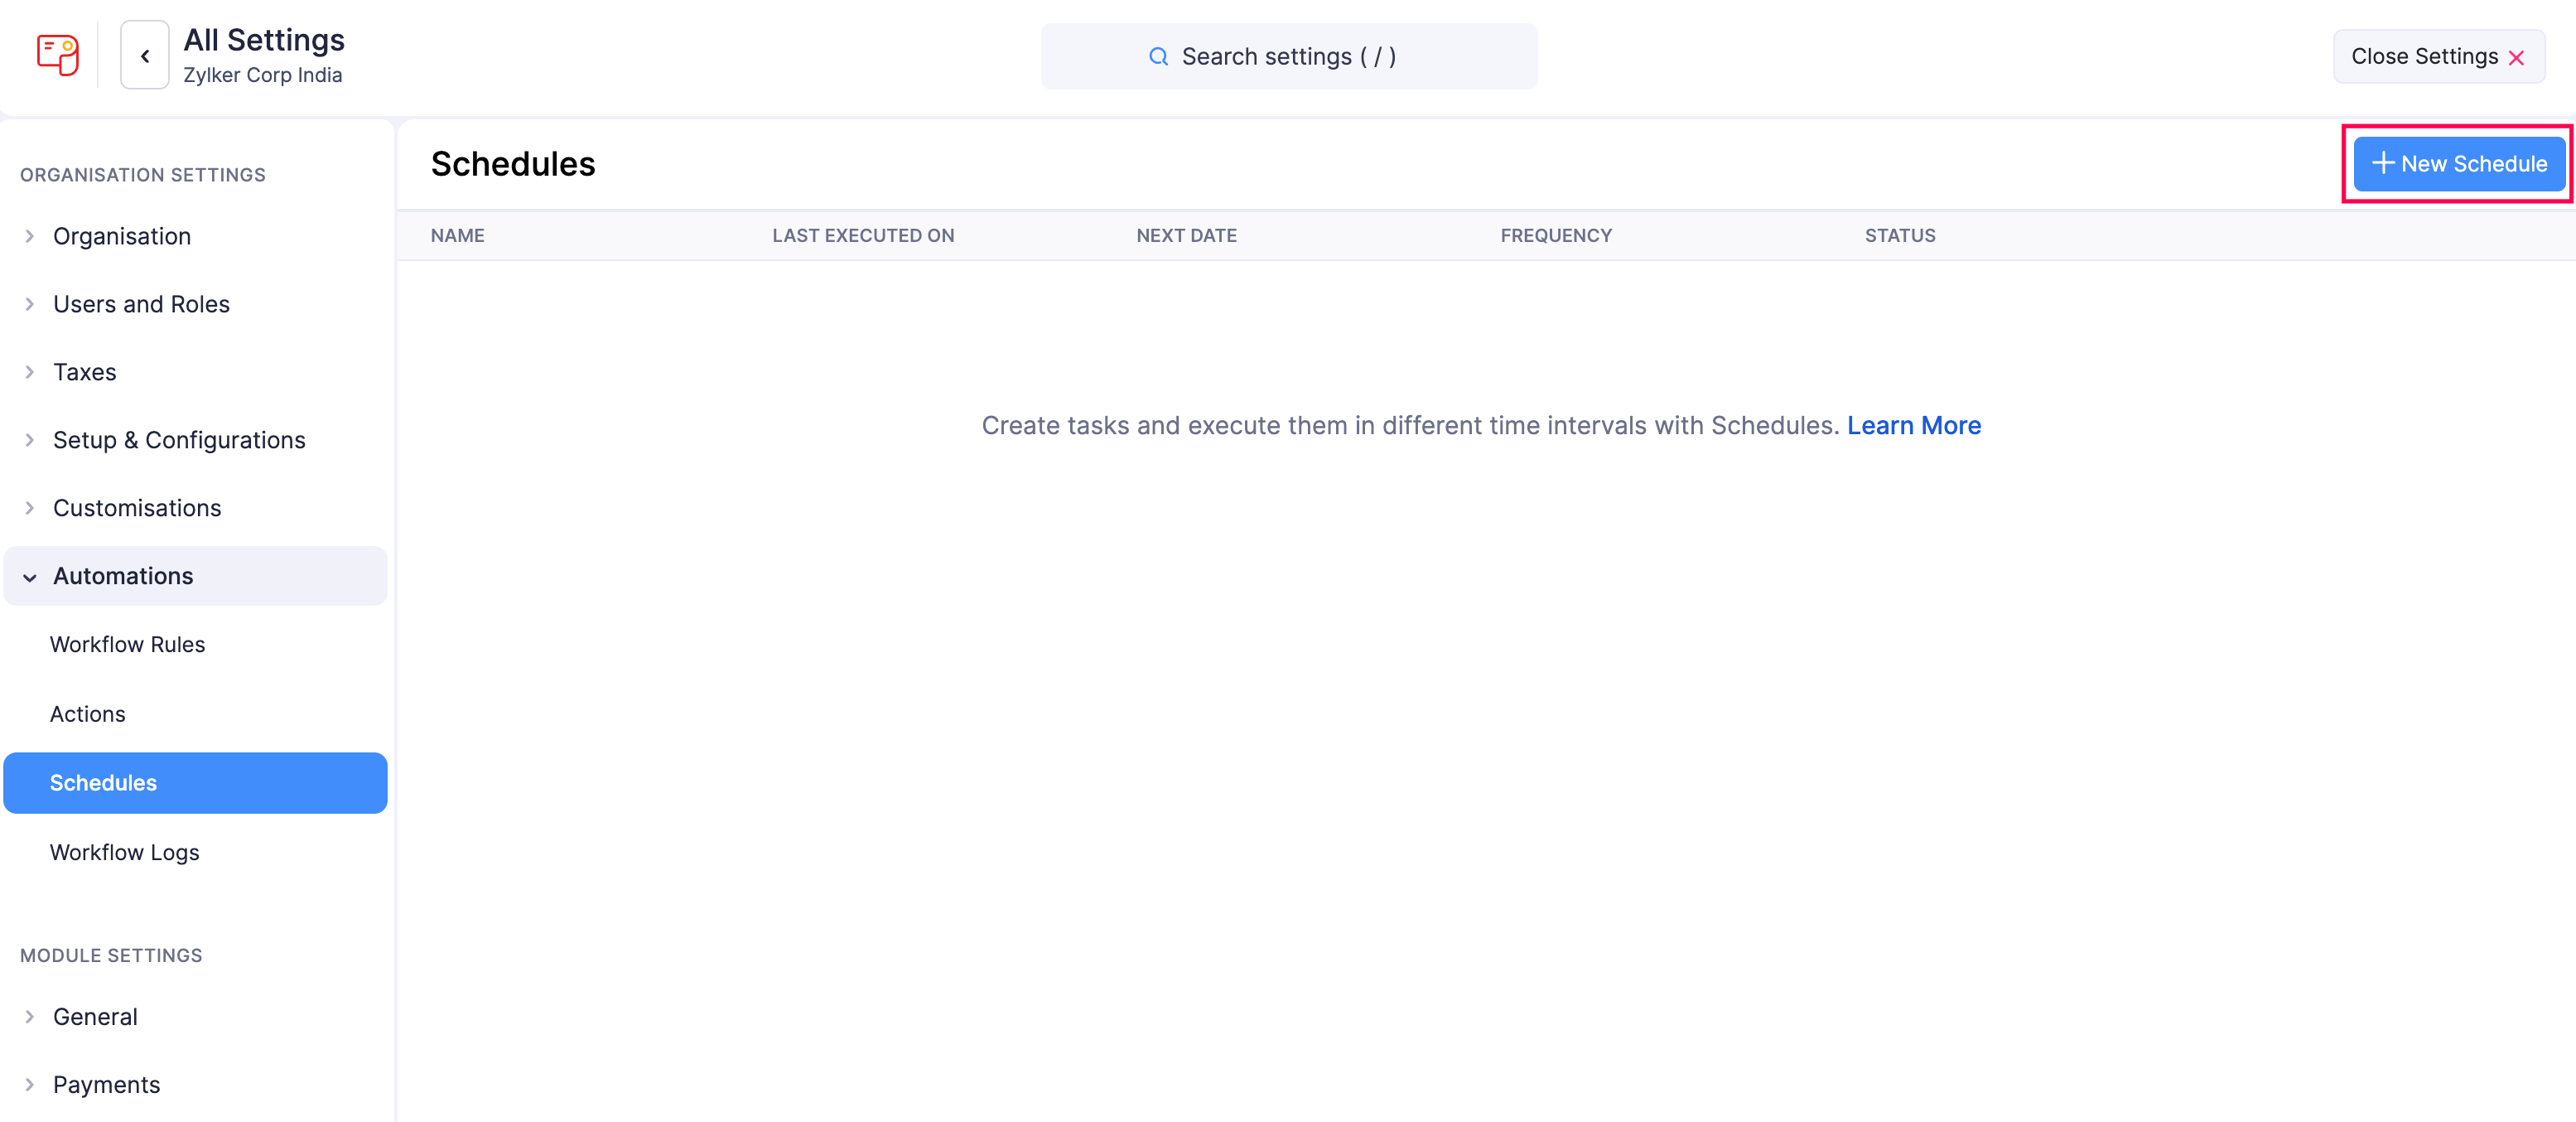
Task: Click the Schedules page heading
Action: 513,164
